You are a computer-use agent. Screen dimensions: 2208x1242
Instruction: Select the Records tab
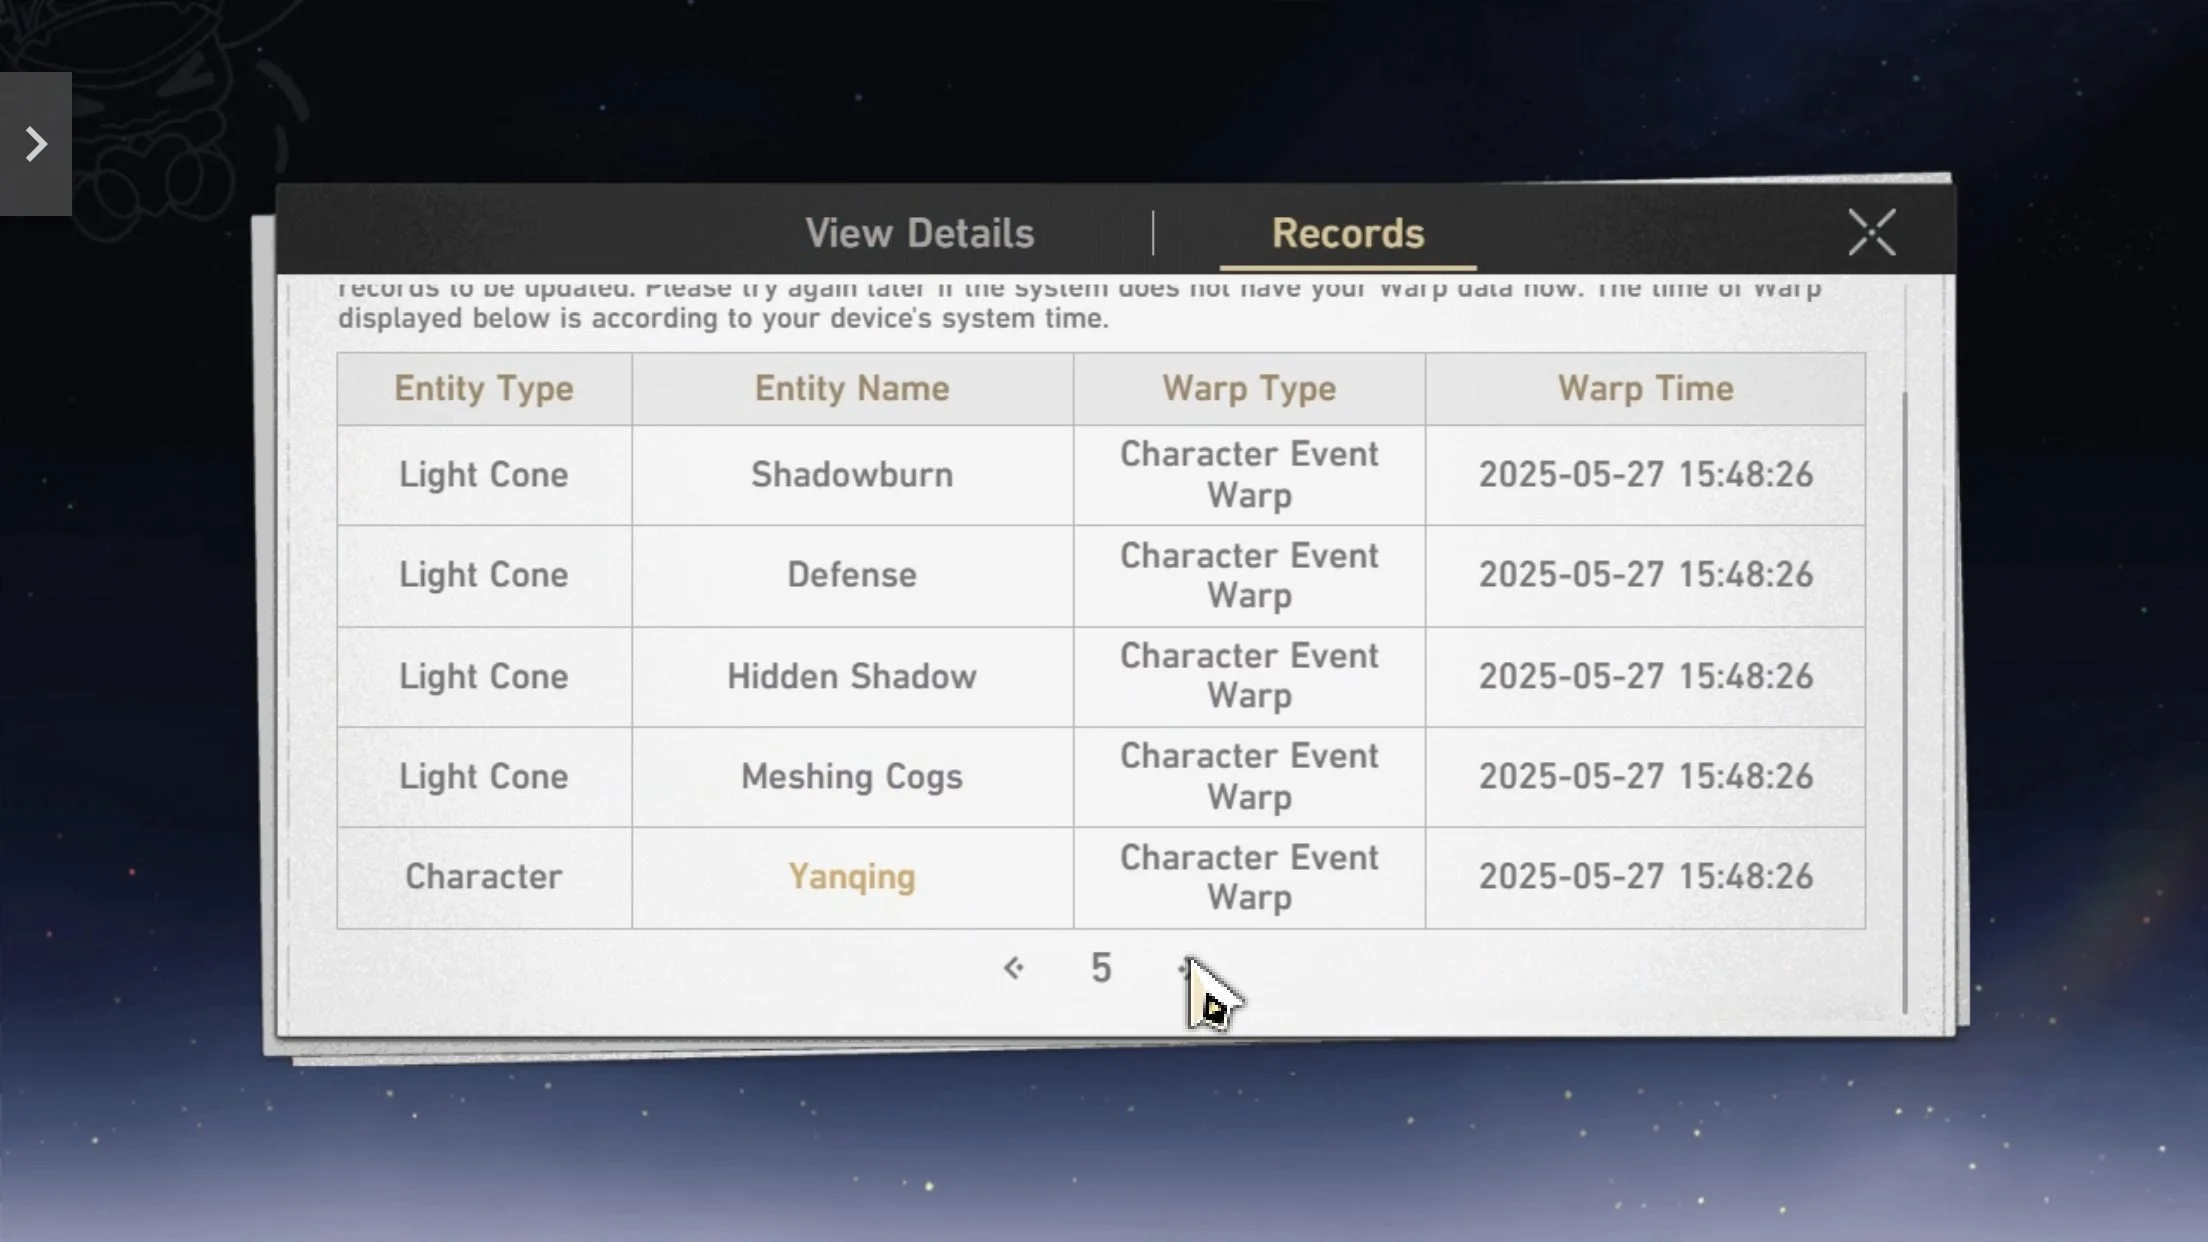tap(1347, 234)
